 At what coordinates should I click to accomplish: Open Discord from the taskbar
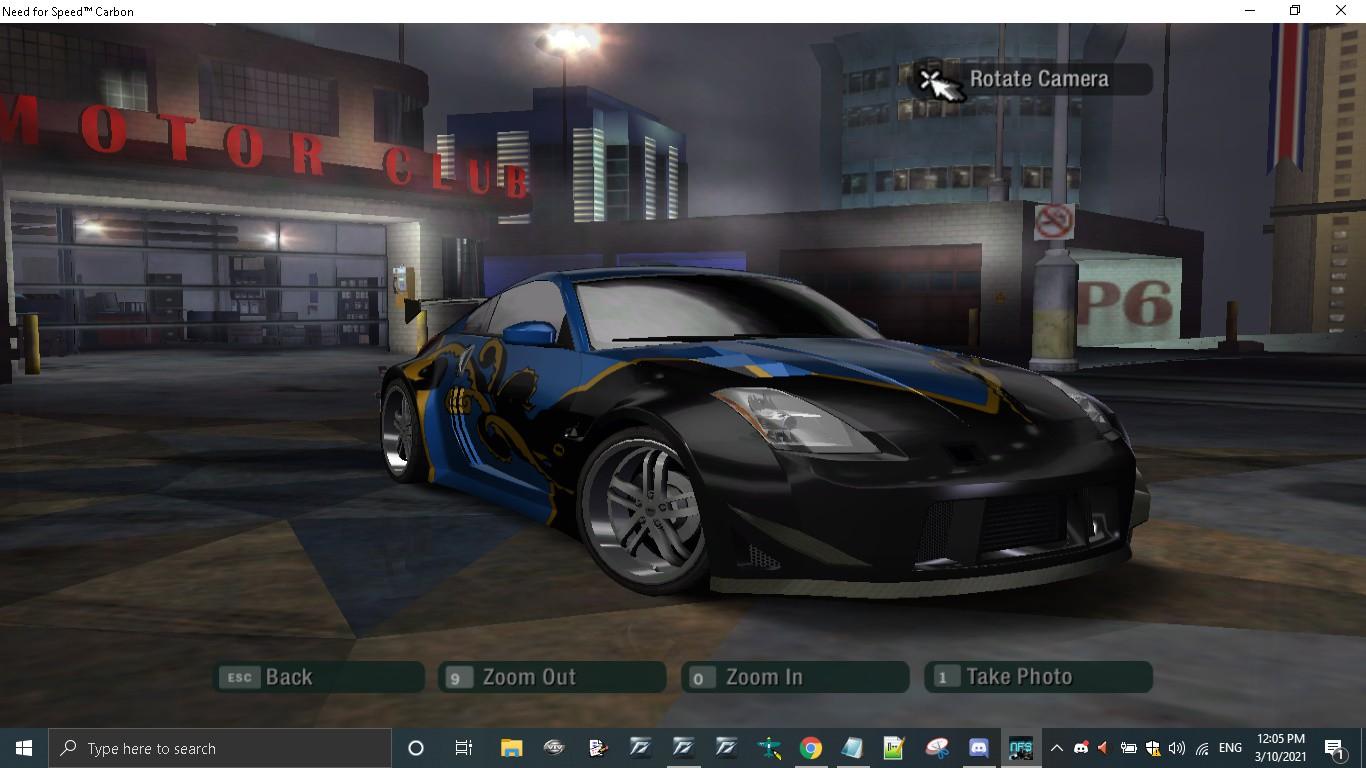pos(979,748)
